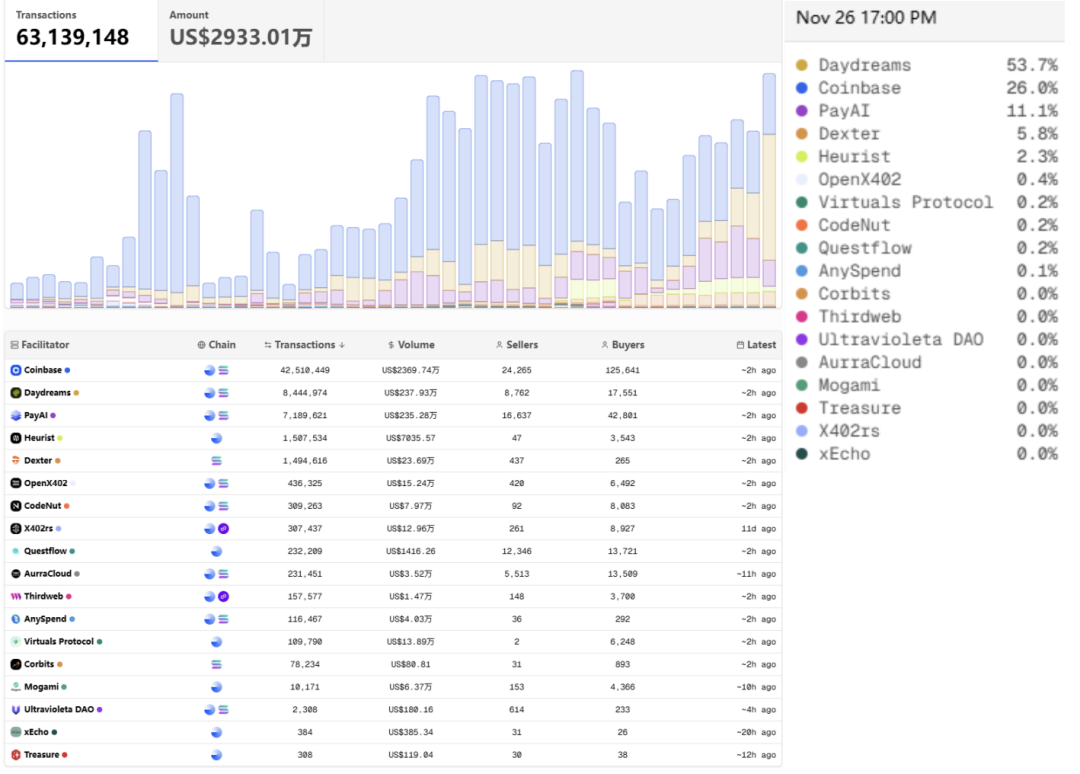Image resolution: width=1080 pixels, height=774 pixels.
Task: Click the Daydreams color dot in legend
Action: tap(802, 66)
